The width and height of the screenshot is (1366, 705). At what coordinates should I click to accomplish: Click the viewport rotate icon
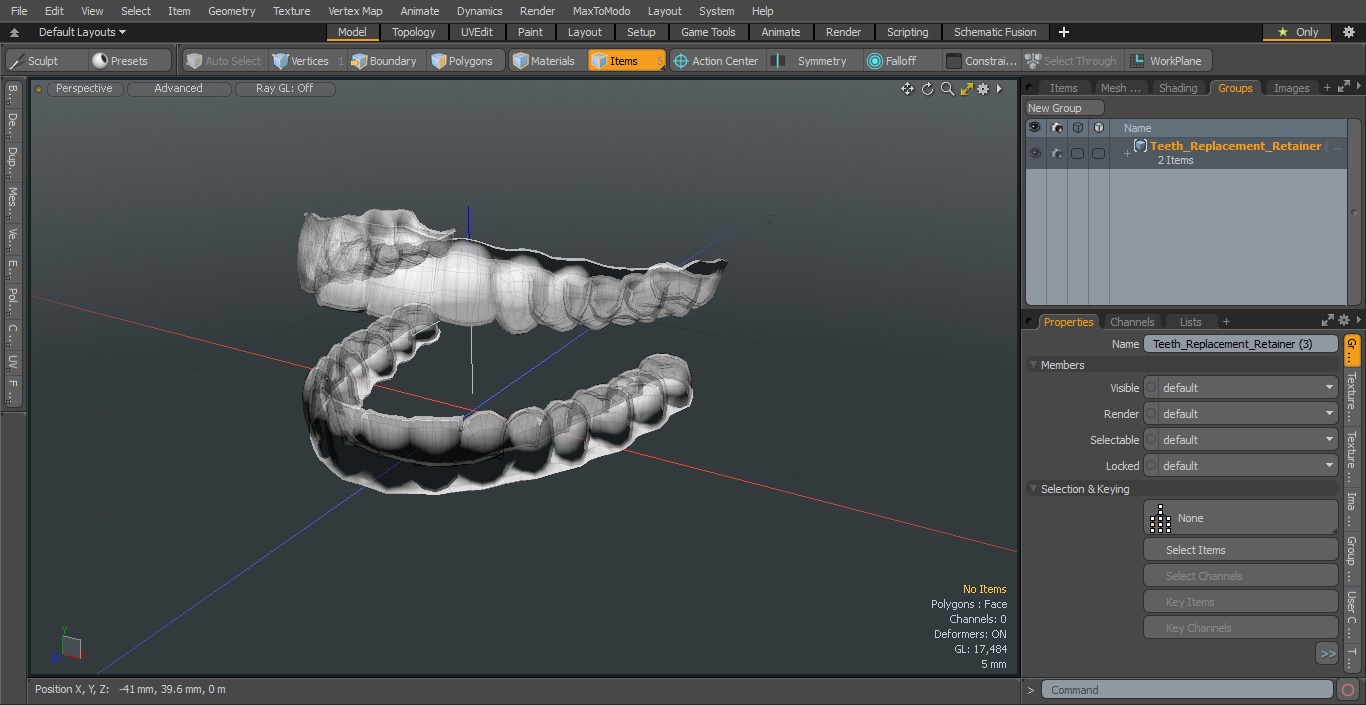pos(927,89)
